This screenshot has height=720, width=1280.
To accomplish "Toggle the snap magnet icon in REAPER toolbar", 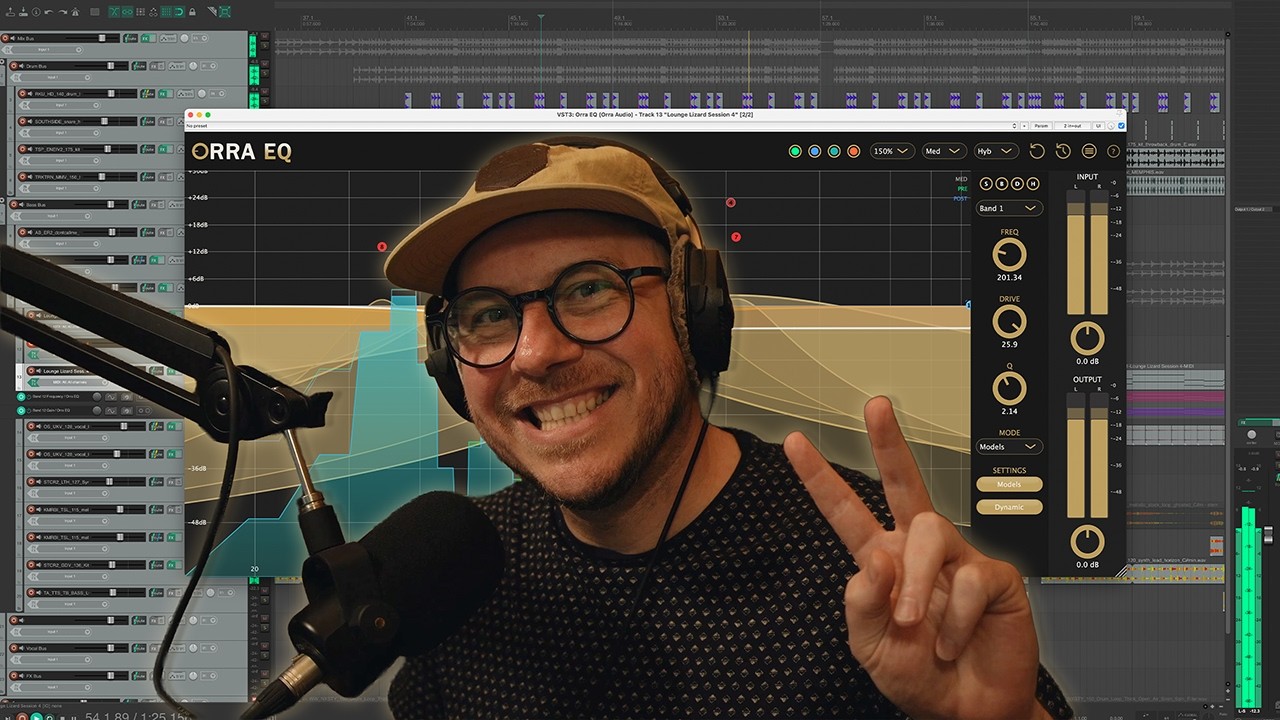I will [x=179, y=12].
